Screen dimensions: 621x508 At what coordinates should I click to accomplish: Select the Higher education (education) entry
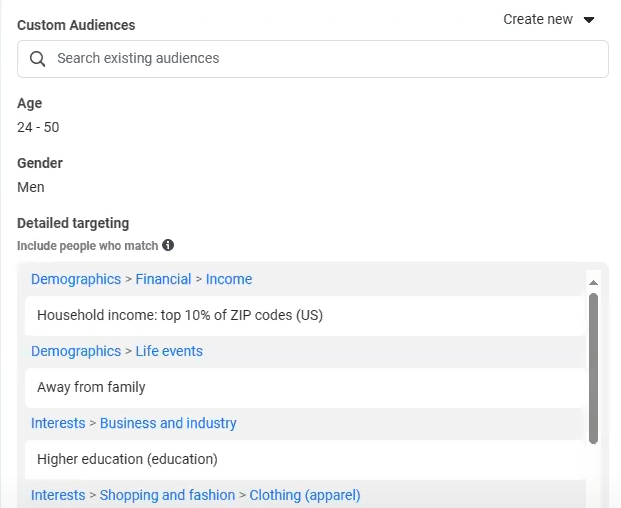click(305, 460)
